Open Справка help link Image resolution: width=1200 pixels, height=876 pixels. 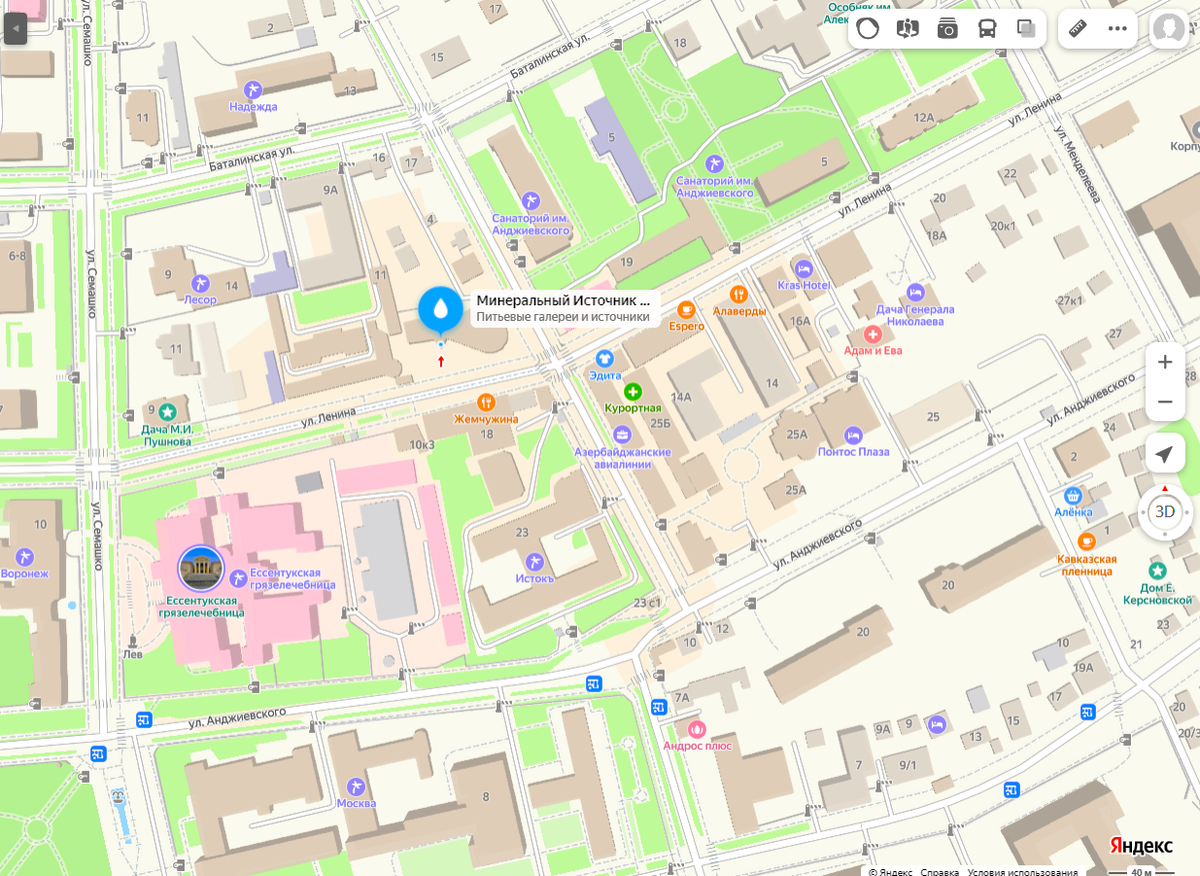(939, 871)
